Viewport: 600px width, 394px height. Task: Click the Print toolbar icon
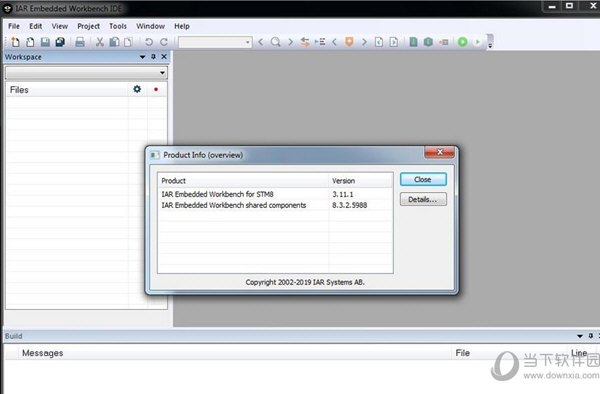click(x=80, y=42)
